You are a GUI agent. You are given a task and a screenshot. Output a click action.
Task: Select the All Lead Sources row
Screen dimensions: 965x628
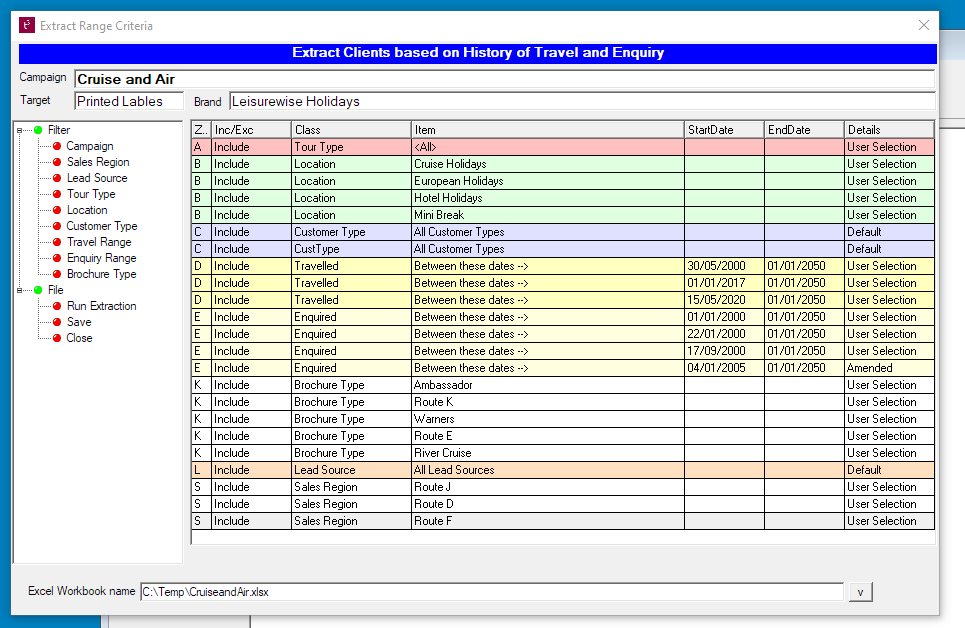[563, 470]
